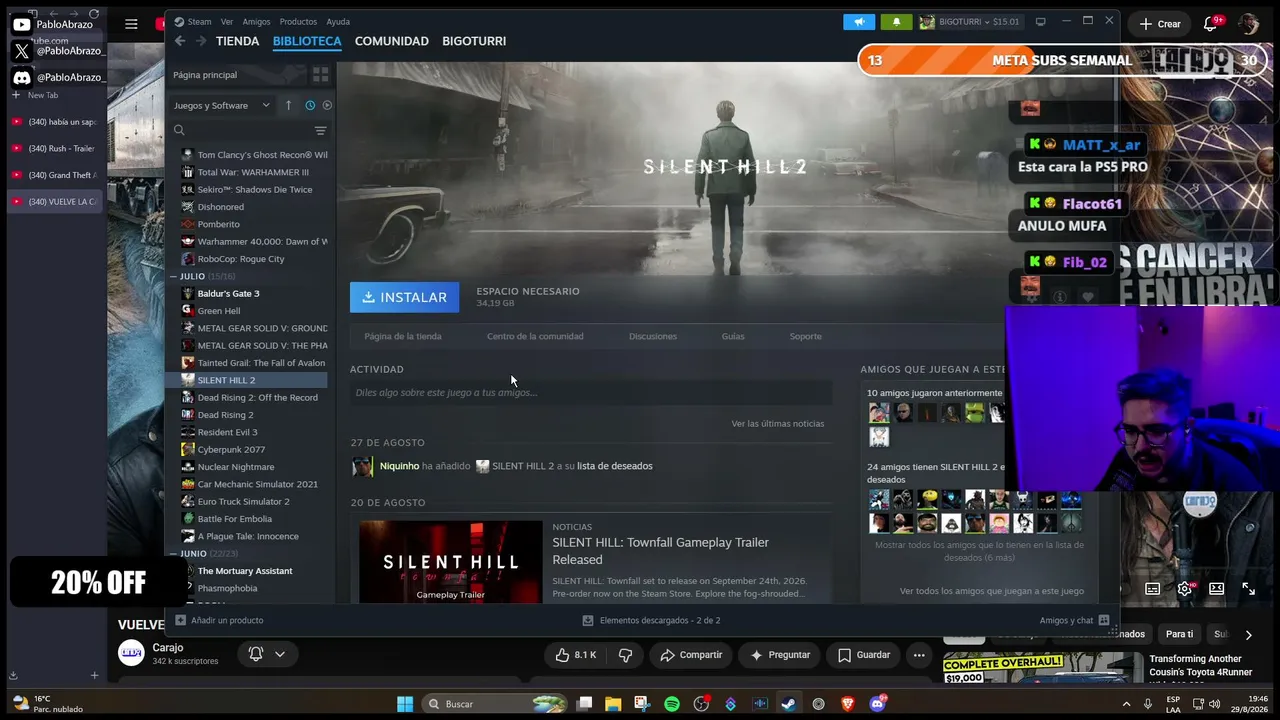
Task: Open YouTube more actions ellipsis button
Action: click(919, 655)
